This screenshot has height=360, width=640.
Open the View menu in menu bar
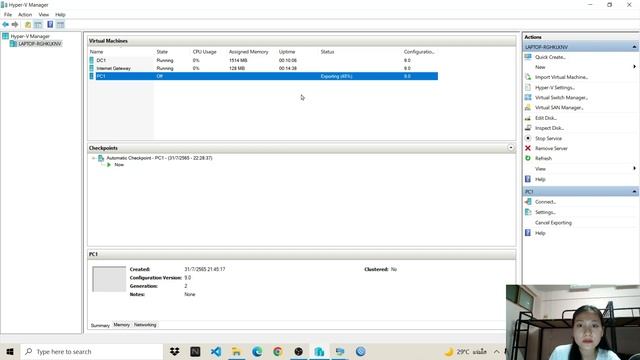click(44, 15)
